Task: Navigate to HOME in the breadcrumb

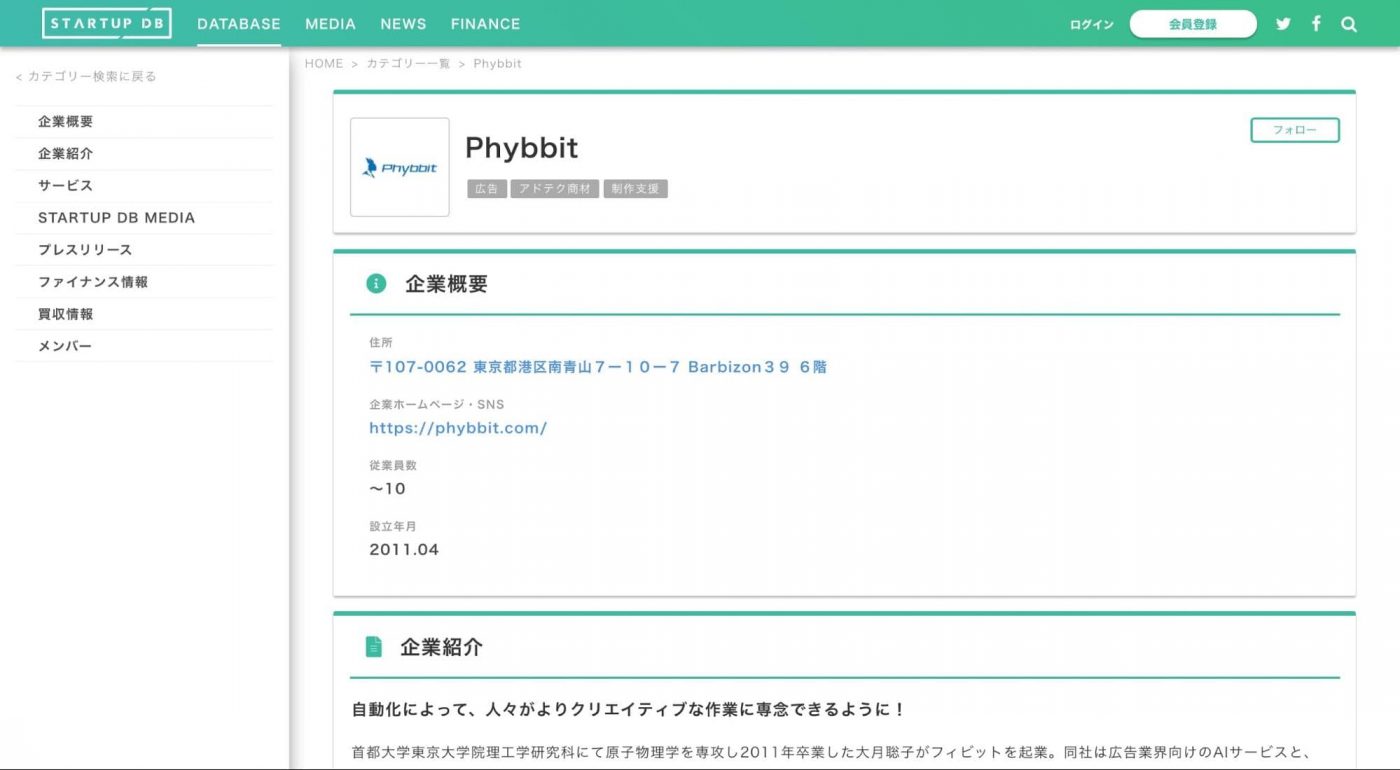Action: tap(324, 63)
